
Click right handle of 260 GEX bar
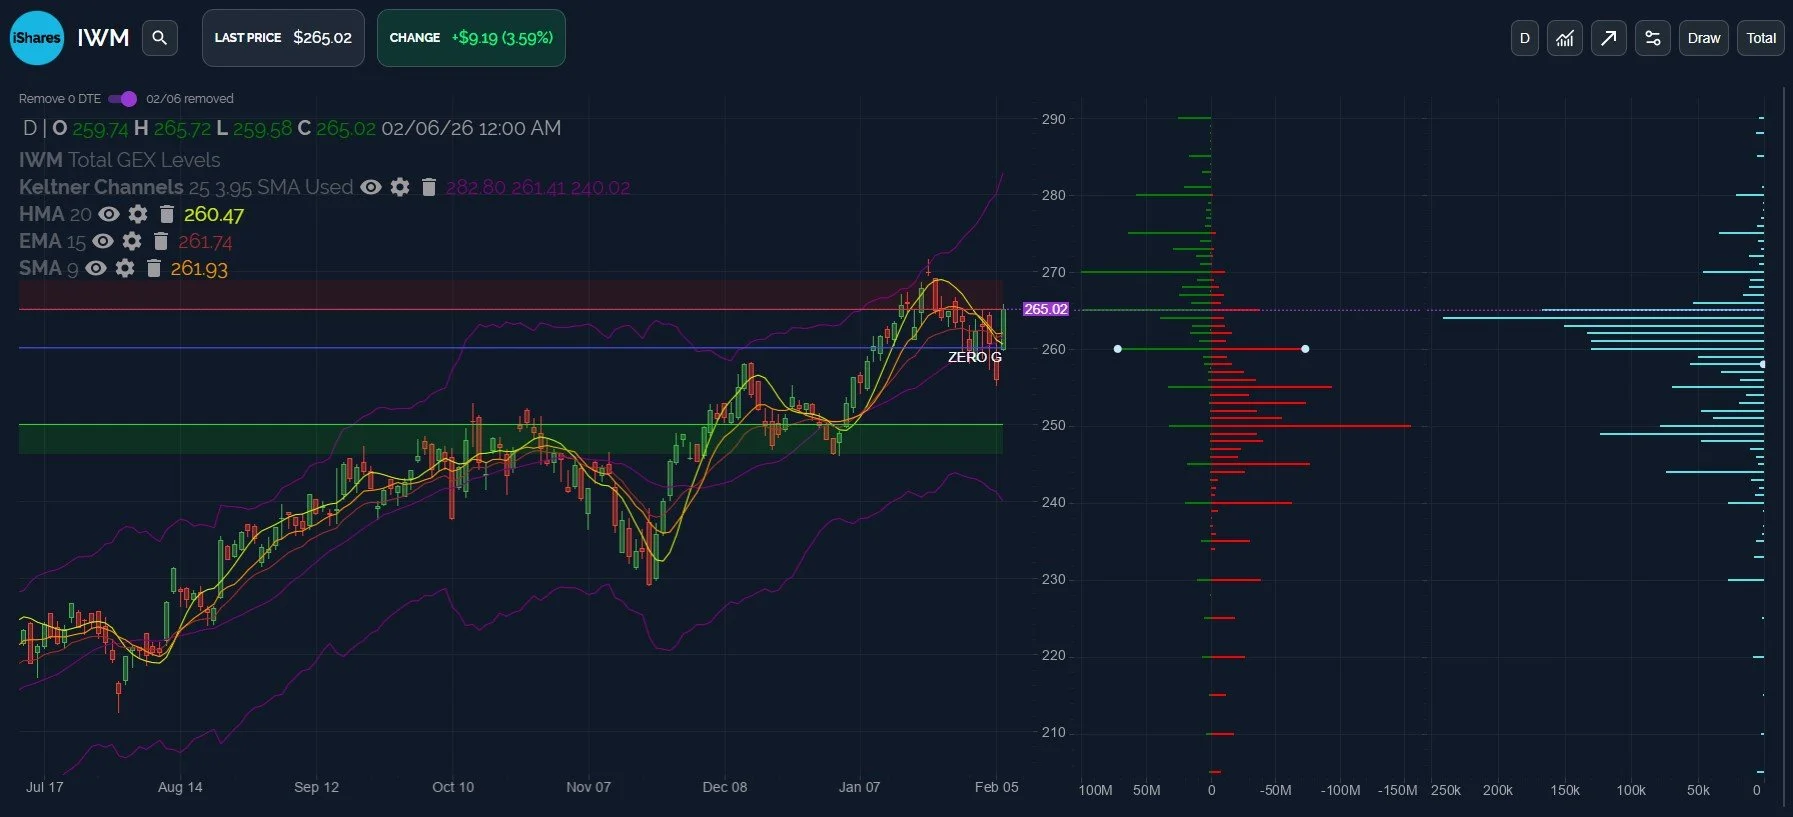tap(1305, 349)
